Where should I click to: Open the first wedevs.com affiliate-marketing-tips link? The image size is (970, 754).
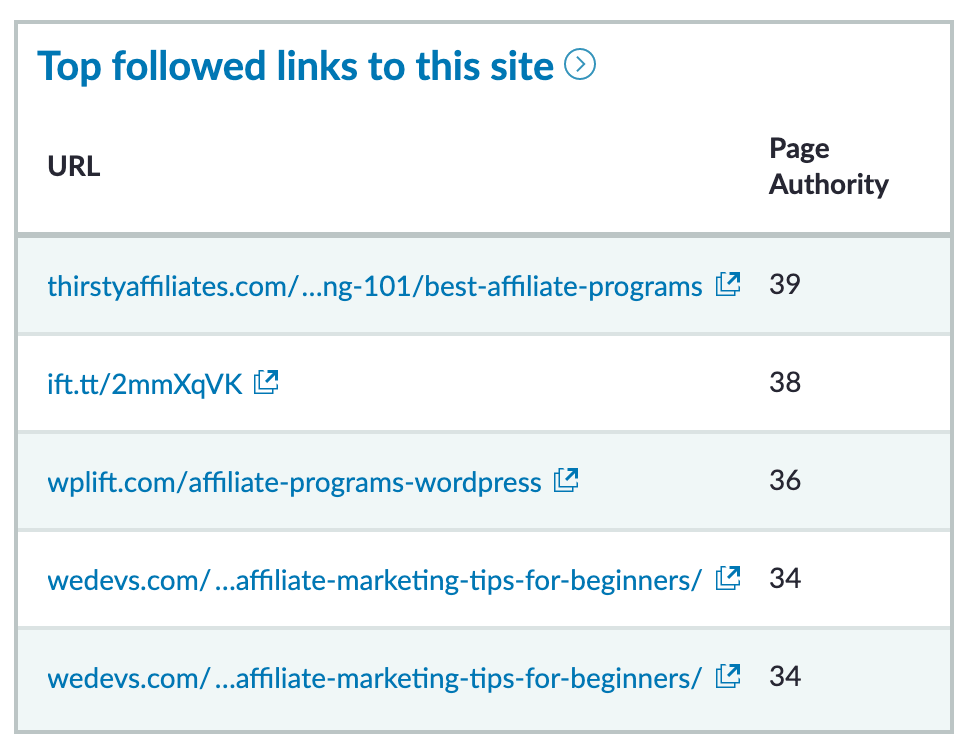(375, 579)
